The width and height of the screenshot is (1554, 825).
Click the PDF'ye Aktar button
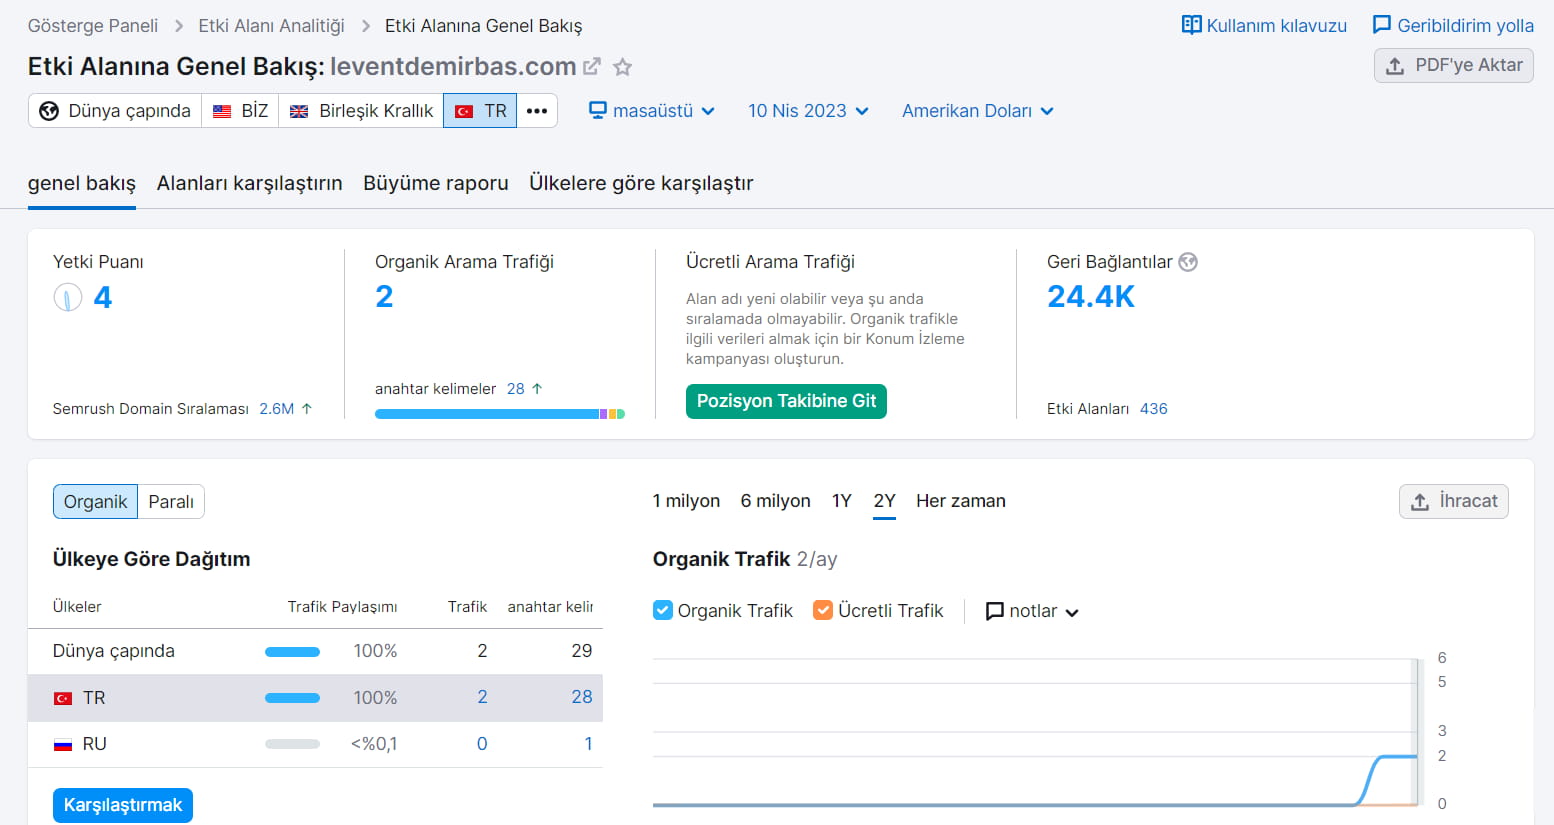[x=1454, y=66]
